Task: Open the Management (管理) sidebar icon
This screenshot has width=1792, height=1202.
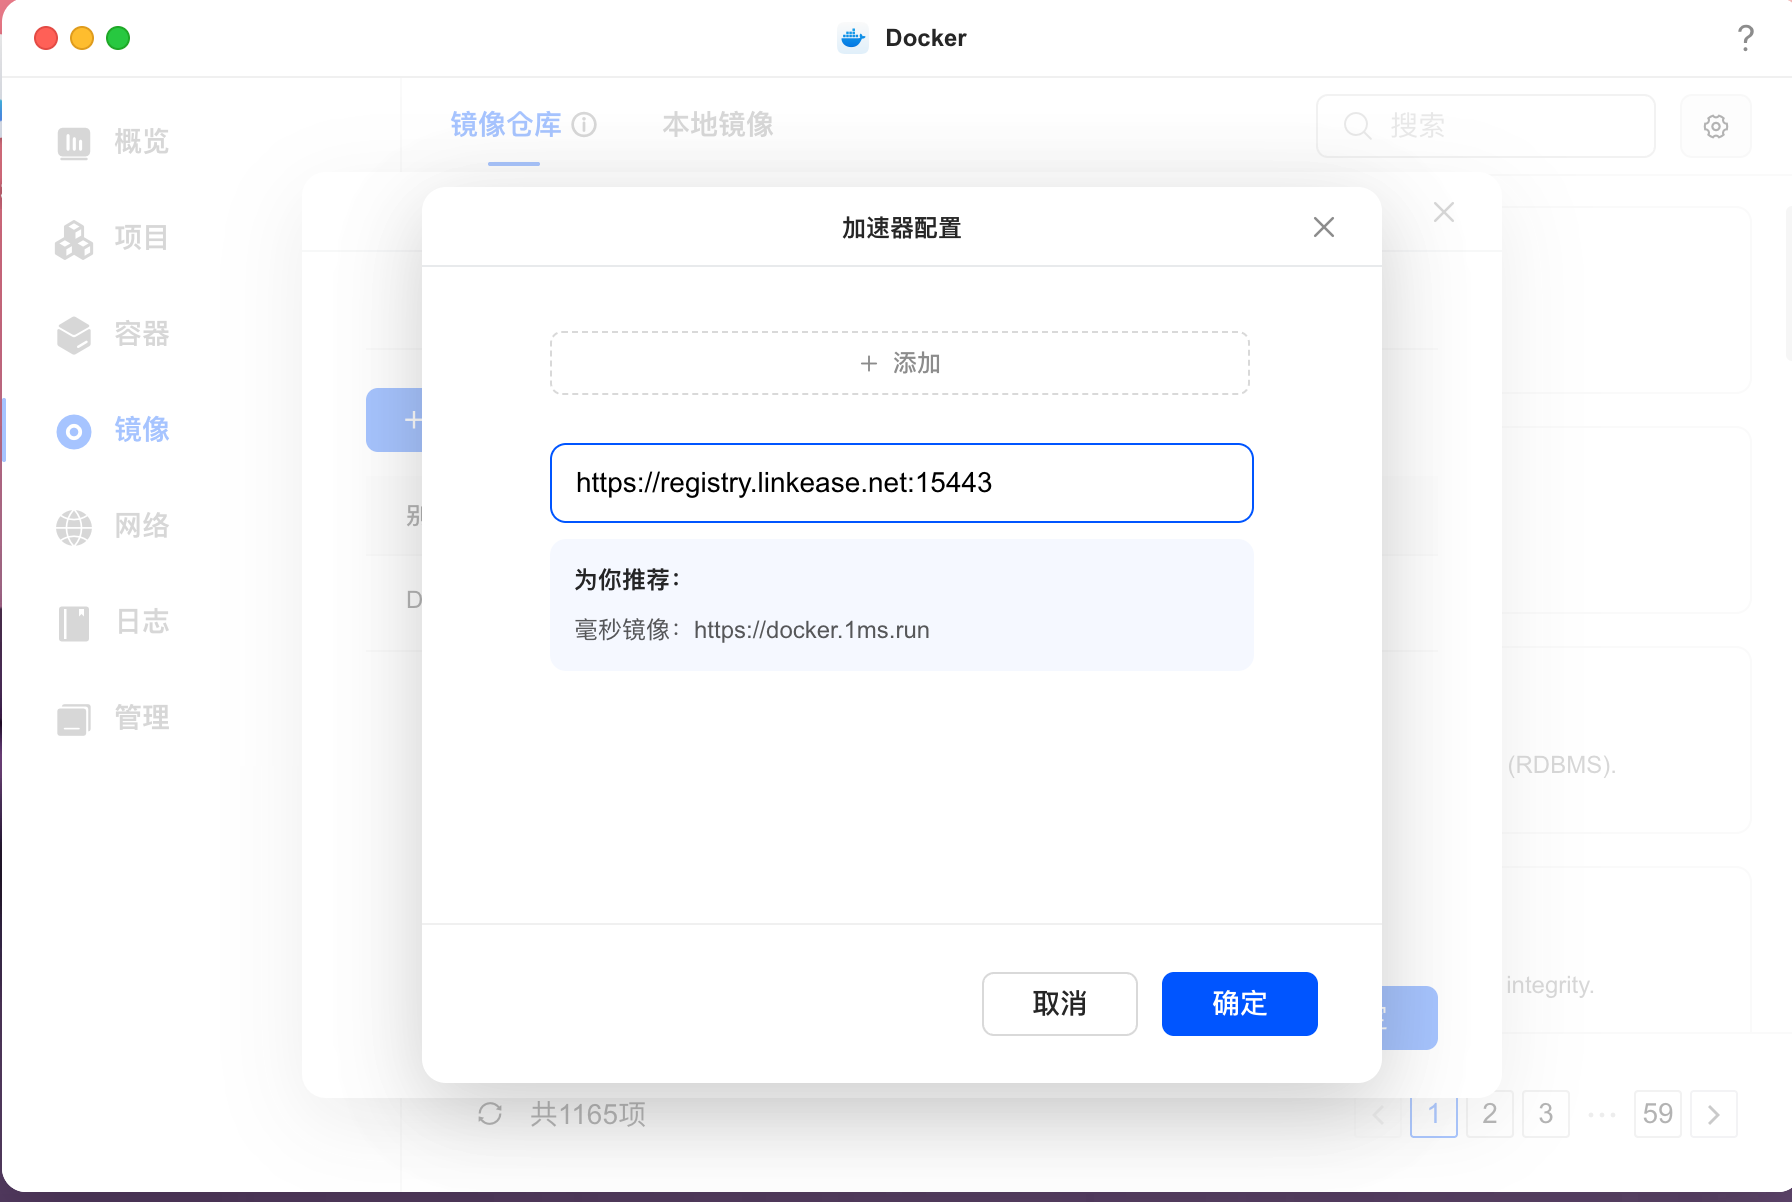Action: tap(74, 719)
